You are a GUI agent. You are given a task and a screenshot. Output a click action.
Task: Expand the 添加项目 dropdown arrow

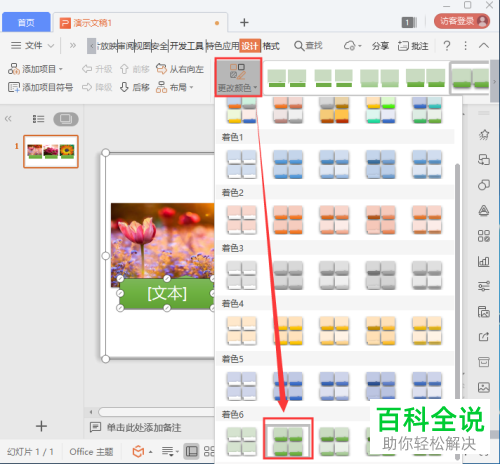pos(61,69)
